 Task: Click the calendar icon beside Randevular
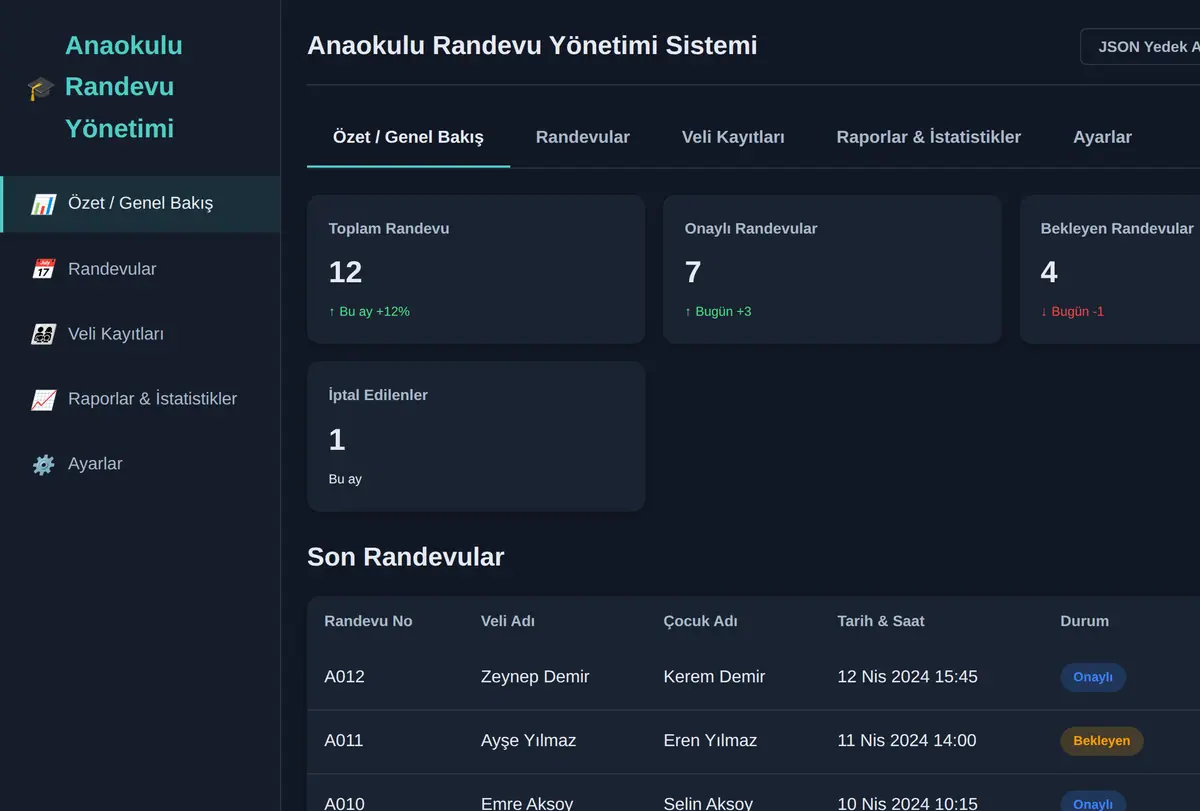point(43,269)
